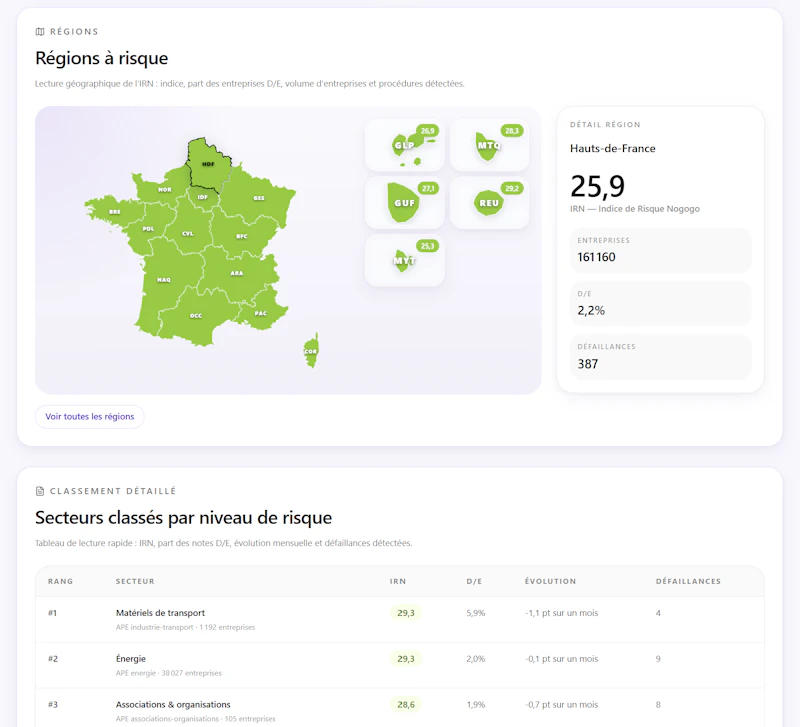800x727 pixels.
Task: Open the GUF Guyane overseas tile
Action: tap(405, 203)
